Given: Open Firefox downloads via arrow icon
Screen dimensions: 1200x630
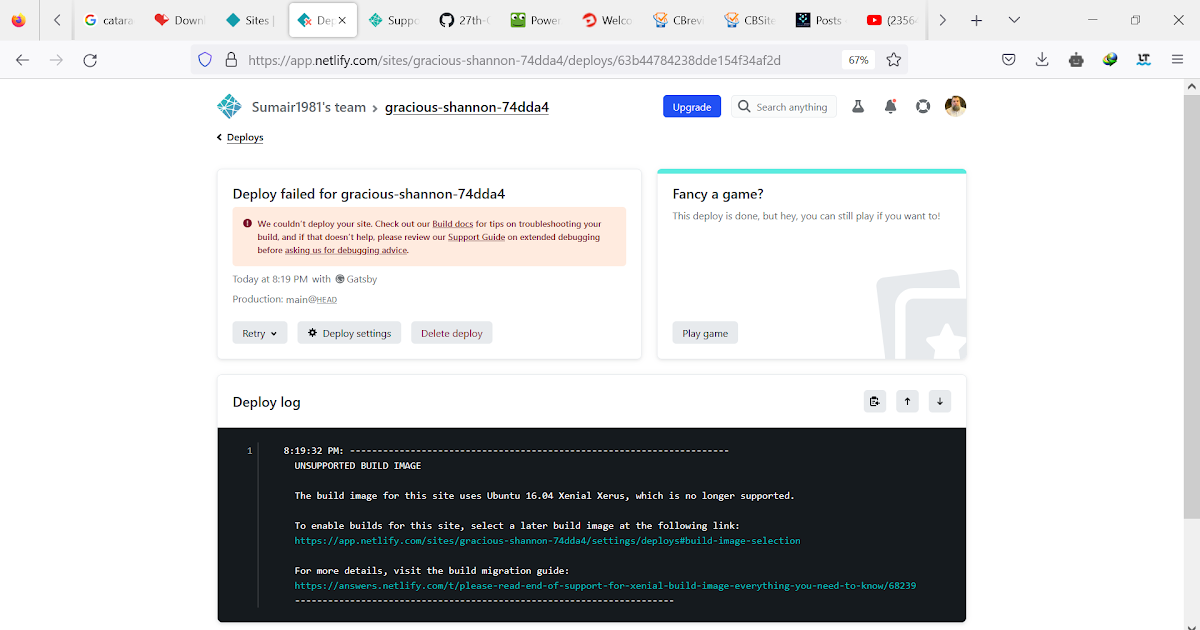Looking at the screenshot, I should click(x=1042, y=59).
